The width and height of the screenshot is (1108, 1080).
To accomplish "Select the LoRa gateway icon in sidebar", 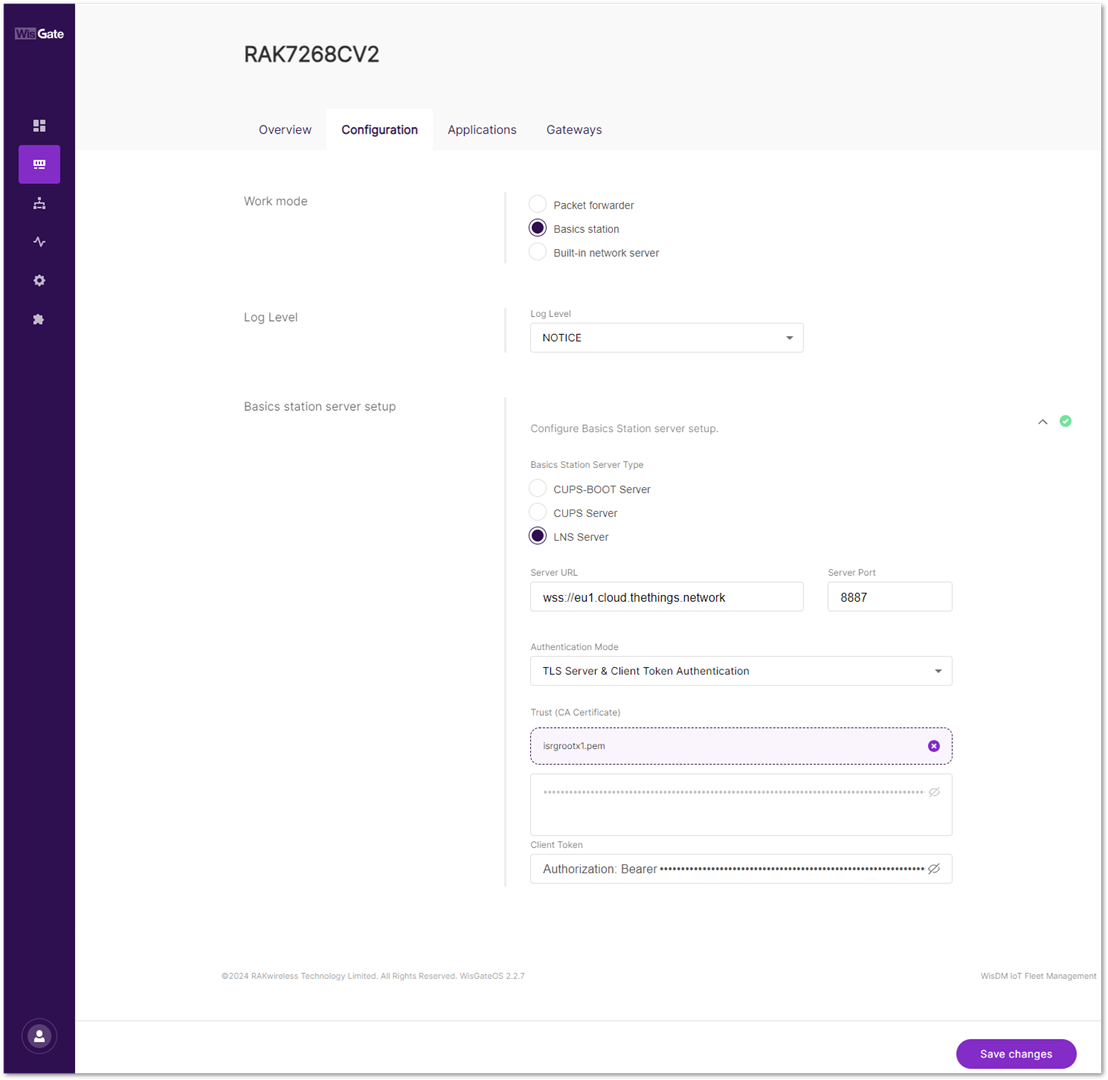I will (40, 165).
